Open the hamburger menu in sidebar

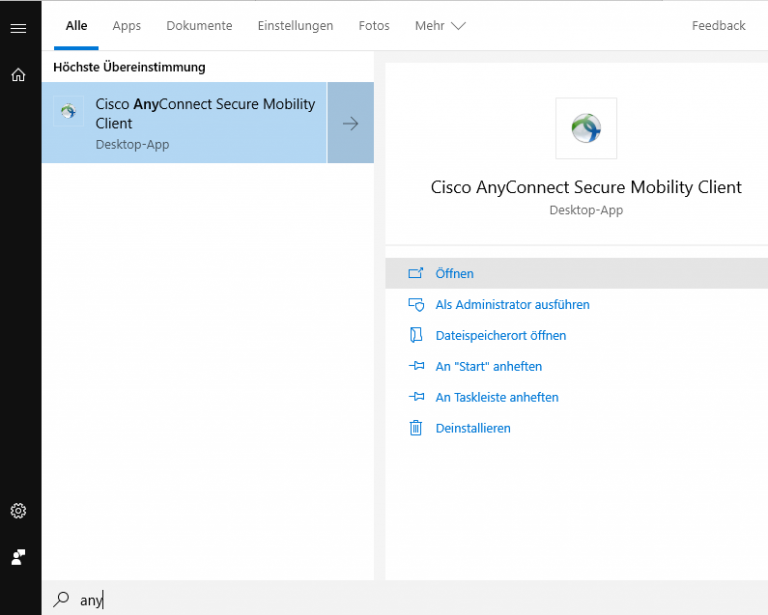(x=18, y=28)
